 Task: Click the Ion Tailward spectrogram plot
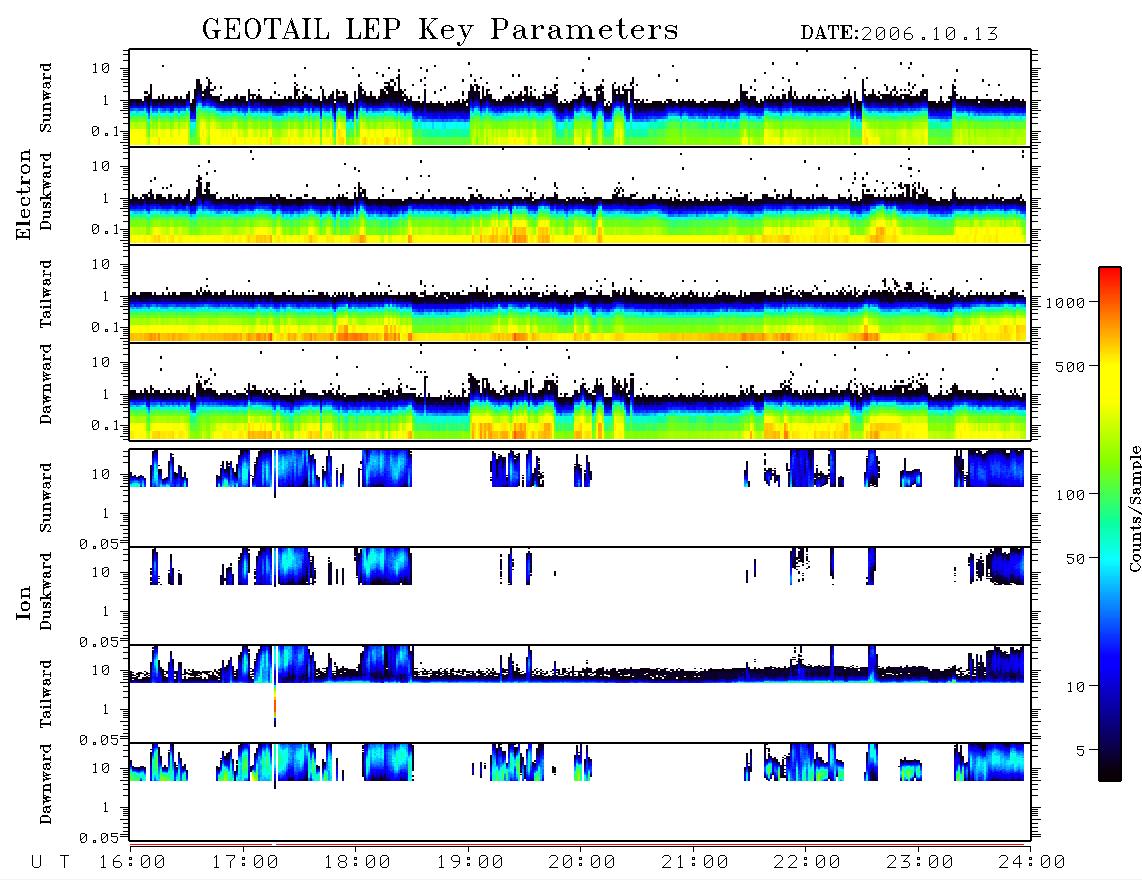580,694
